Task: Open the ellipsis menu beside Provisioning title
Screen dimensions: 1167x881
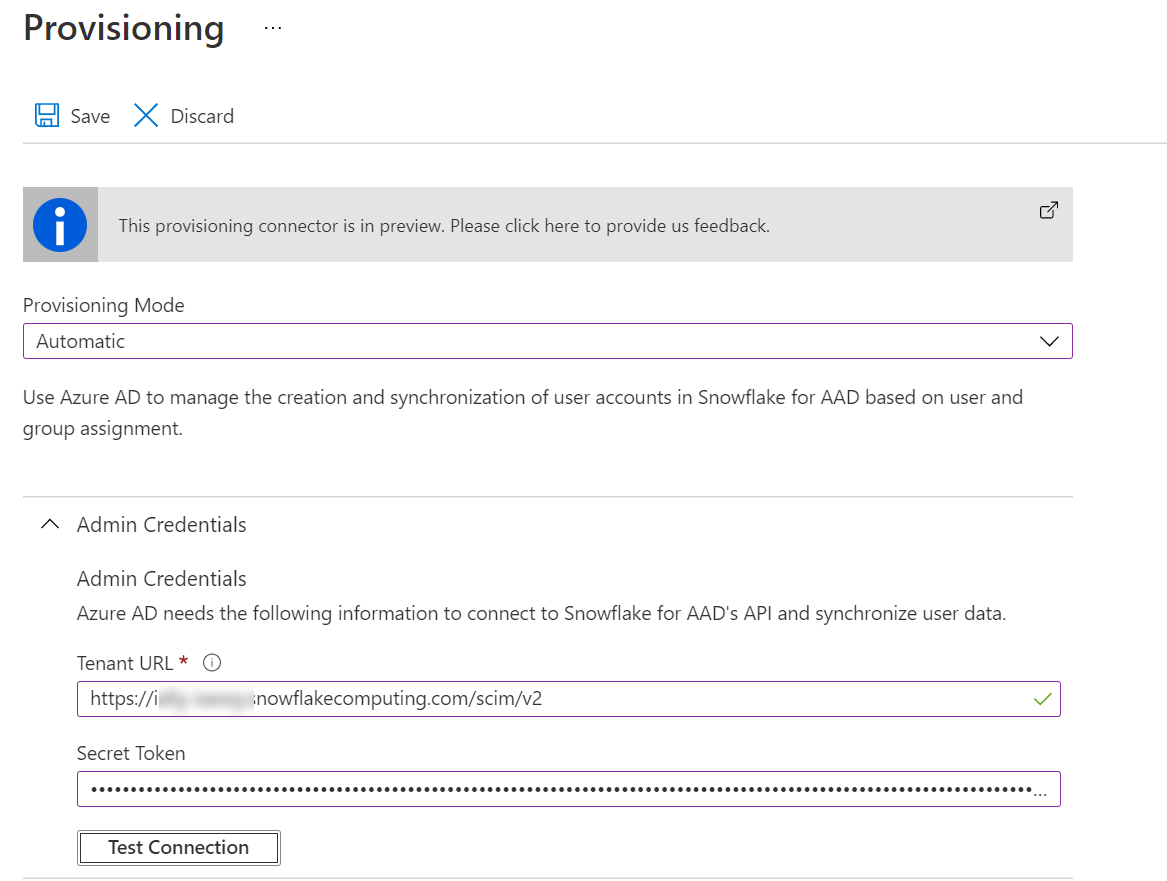Action: coord(273,28)
